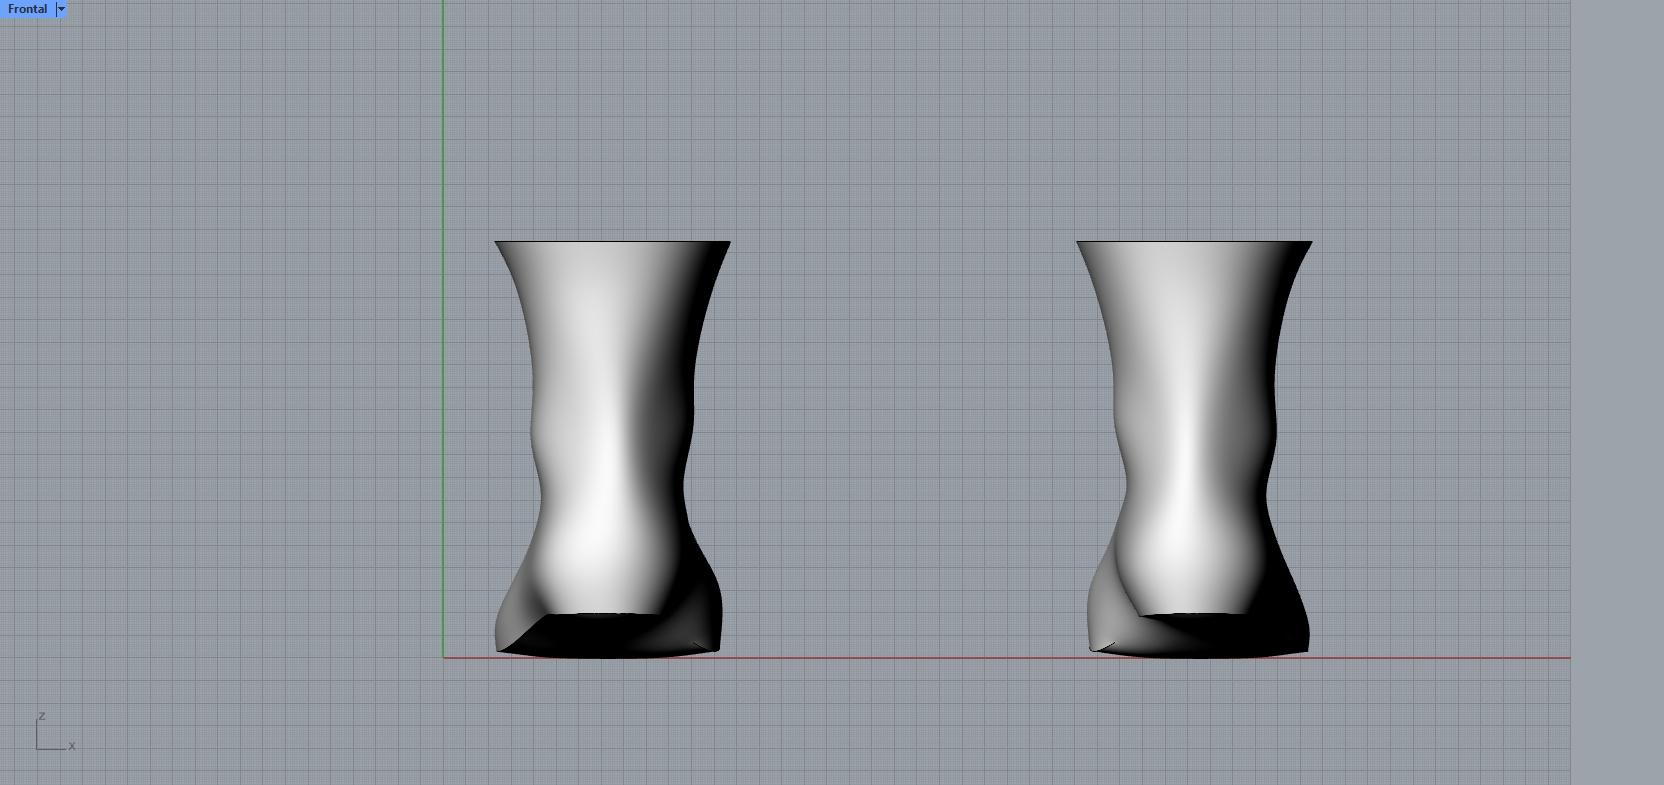Select the right vase object
Viewport: 1664px width, 785px height.
[1195, 449]
